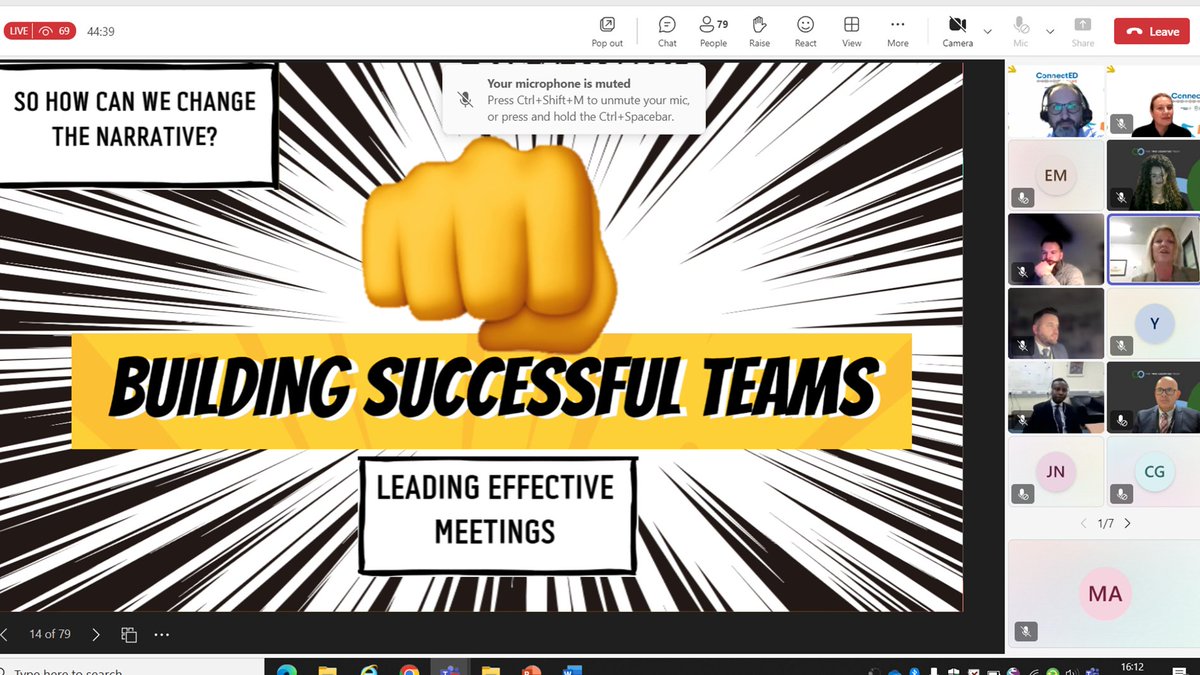Click the Share screen button
1200x675 pixels.
click(x=1082, y=31)
